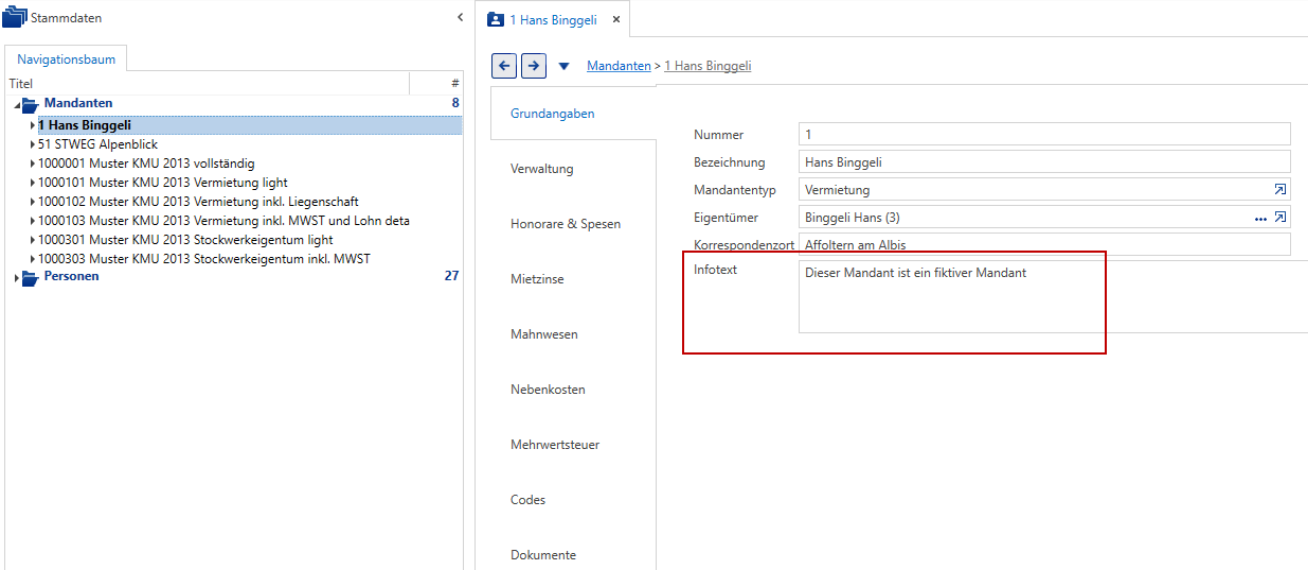Screen dimensions: 1308x570
Task: Expand the 1 Hans Binggeli node
Action: [33, 126]
